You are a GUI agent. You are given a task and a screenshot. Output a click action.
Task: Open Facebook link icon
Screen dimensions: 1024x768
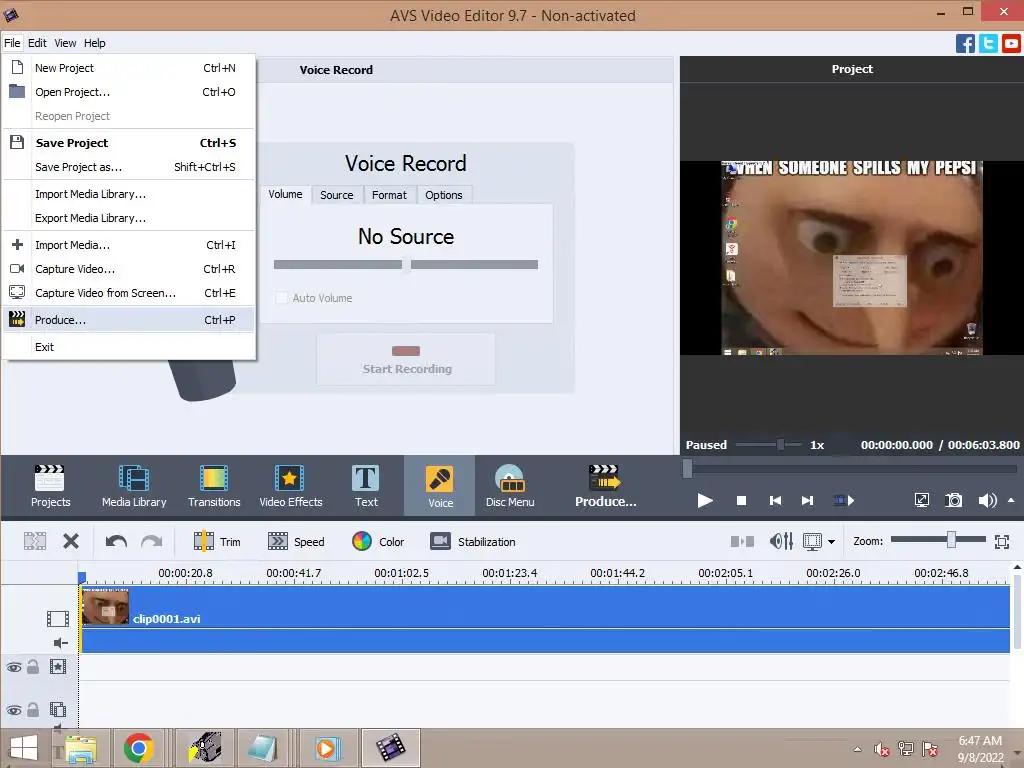pyautogui.click(x=965, y=43)
